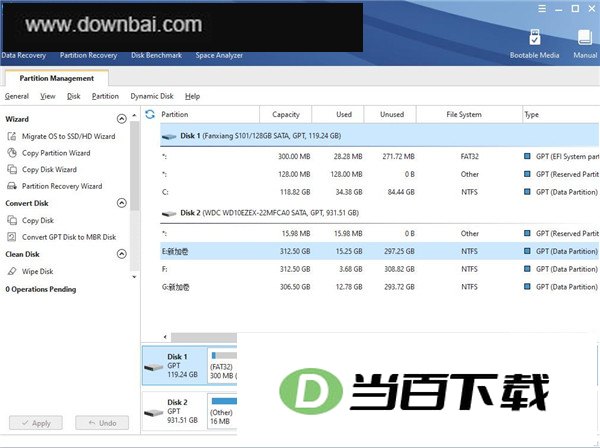Launch Disk Benchmark from top toolbar

[x=157, y=55]
